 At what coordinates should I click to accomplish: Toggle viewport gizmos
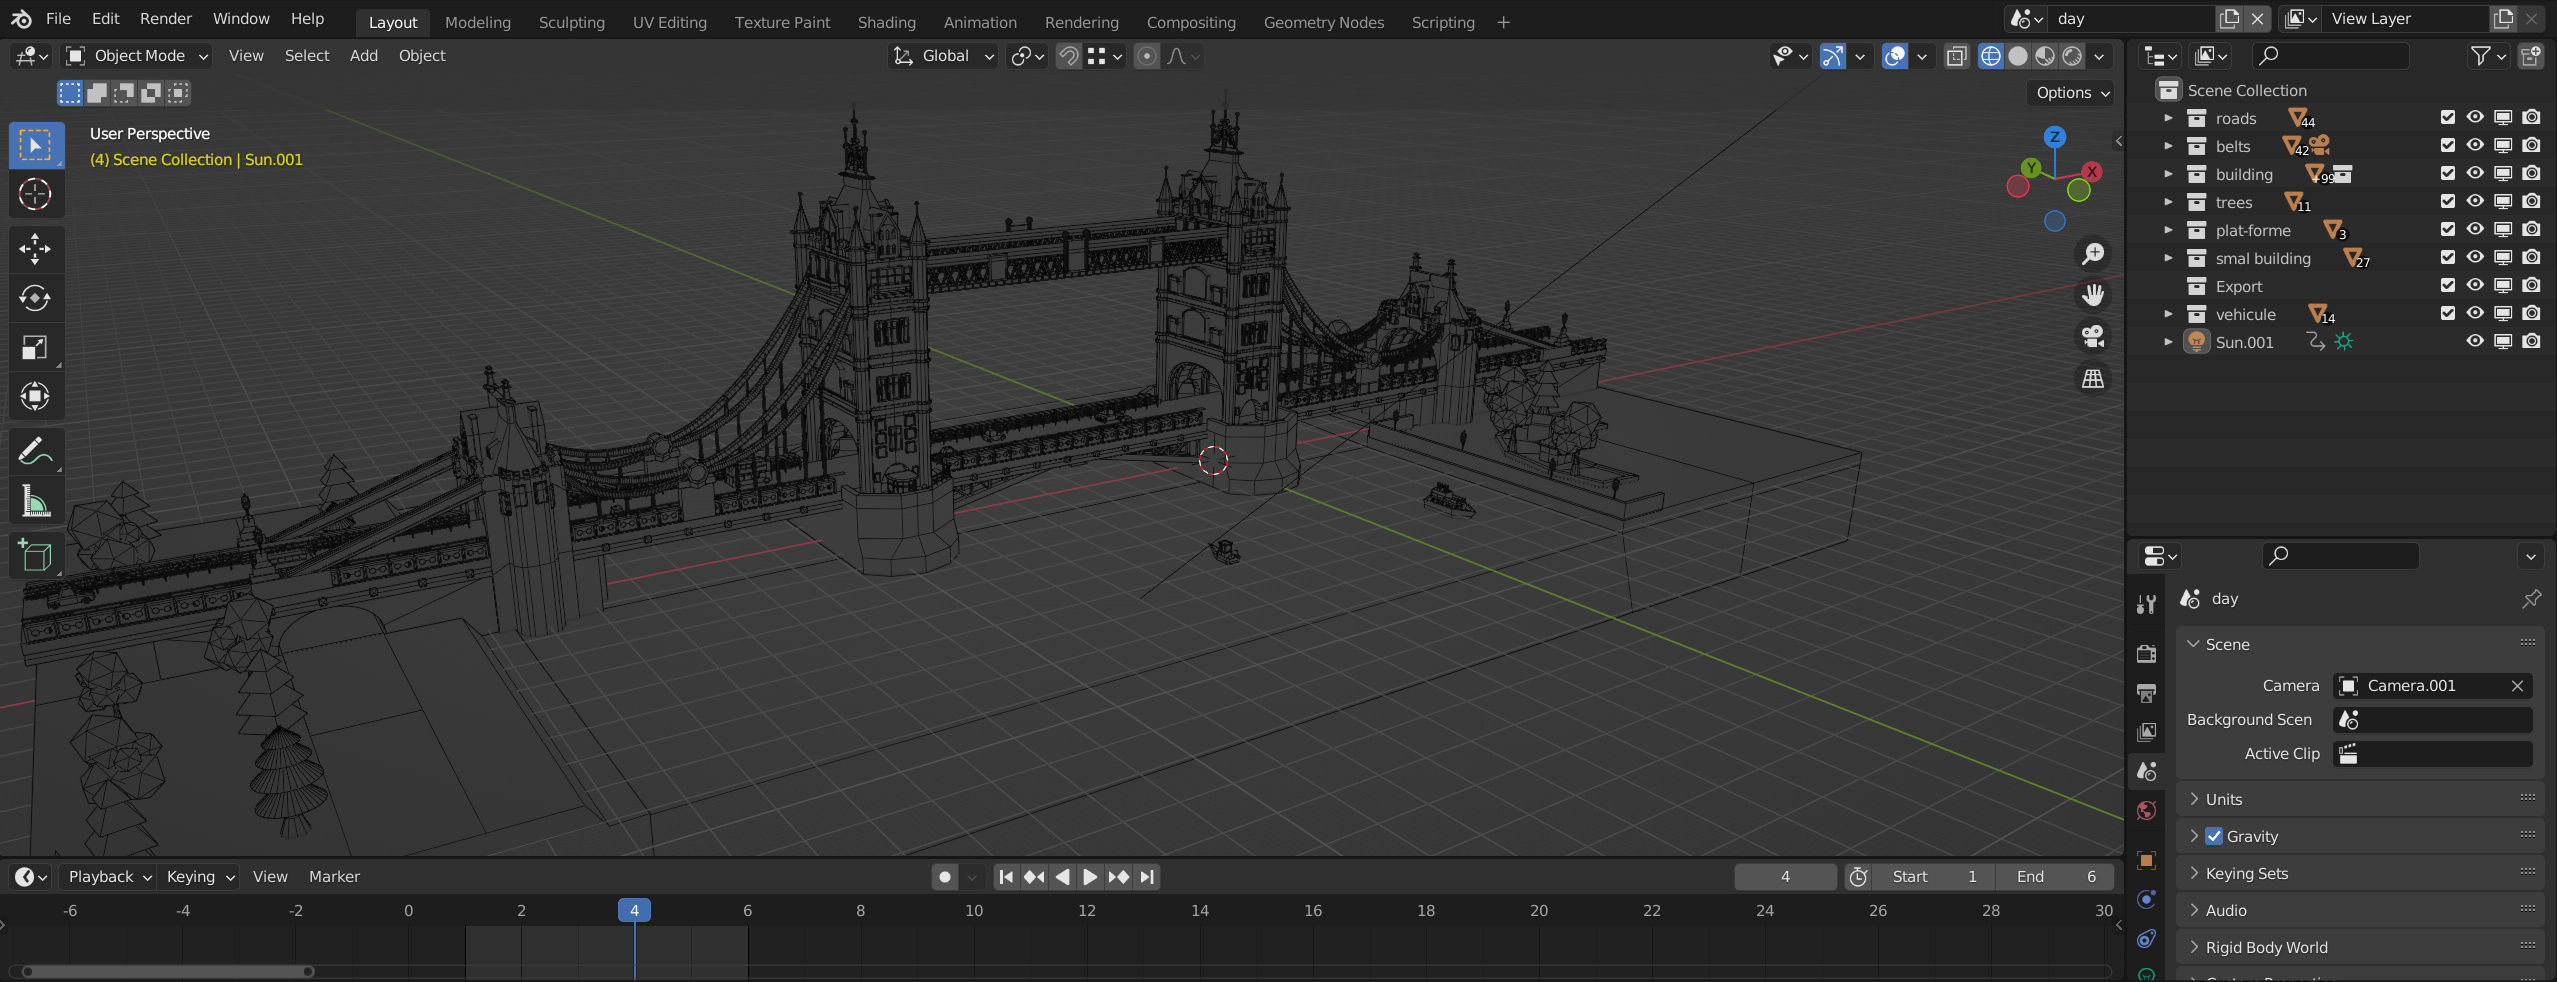tap(1832, 56)
